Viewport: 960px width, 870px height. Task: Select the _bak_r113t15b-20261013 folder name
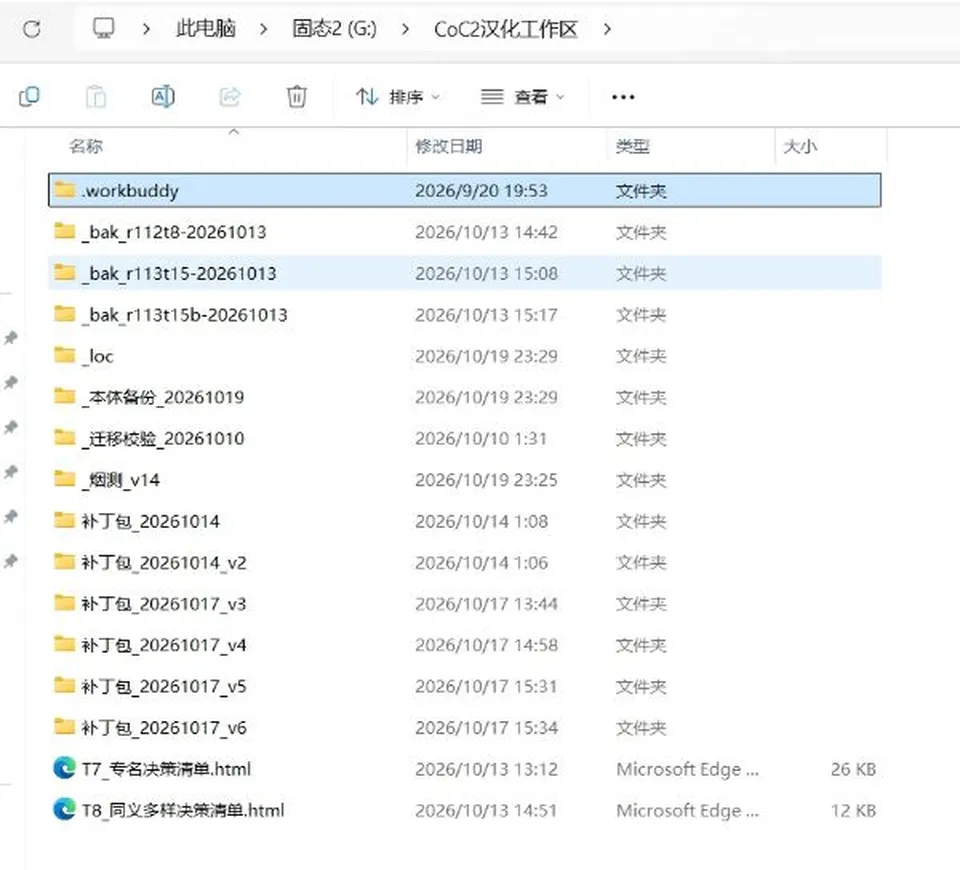pos(184,315)
